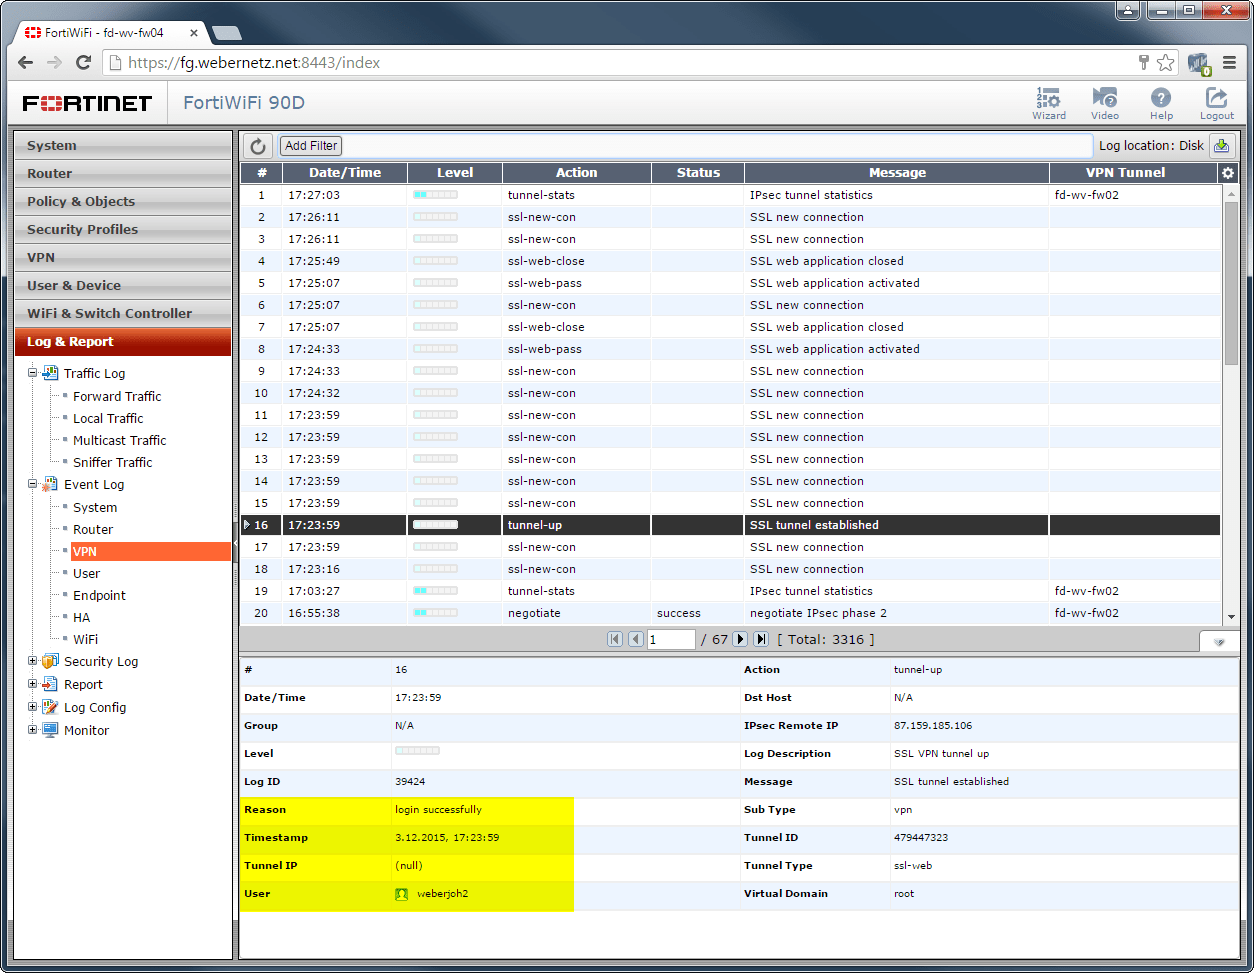
Task: Click the Fortinet logo
Action: point(87,103)
